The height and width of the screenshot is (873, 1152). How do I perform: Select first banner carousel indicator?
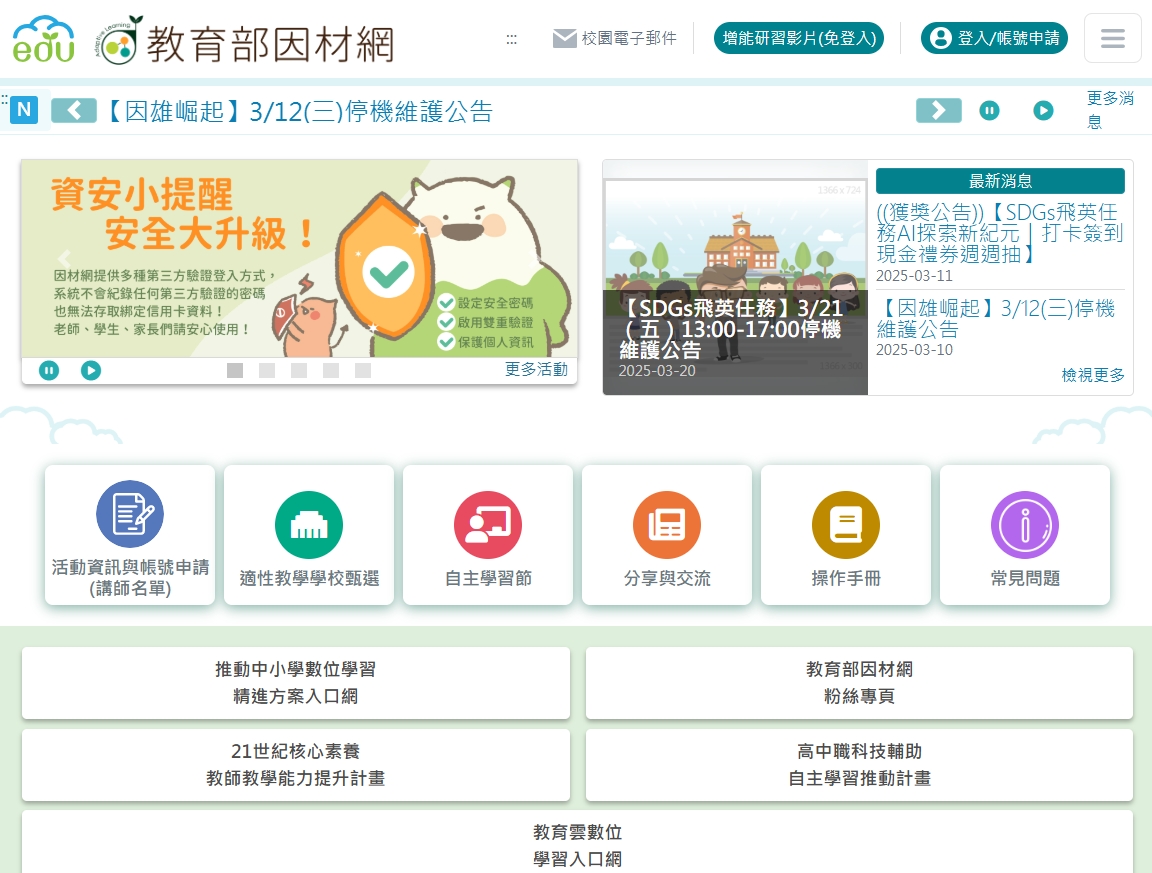pyautogui.click(x=235, y=370)
